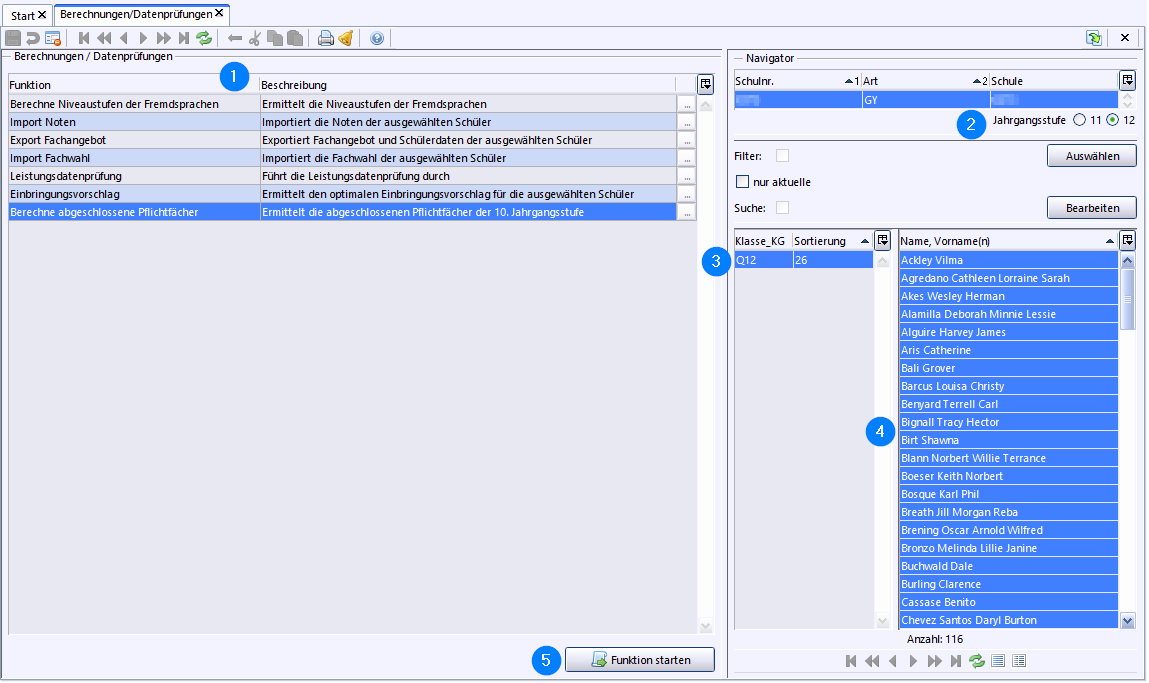Close the Berechnungen/Datenprüfungen tab

point(219,13)
